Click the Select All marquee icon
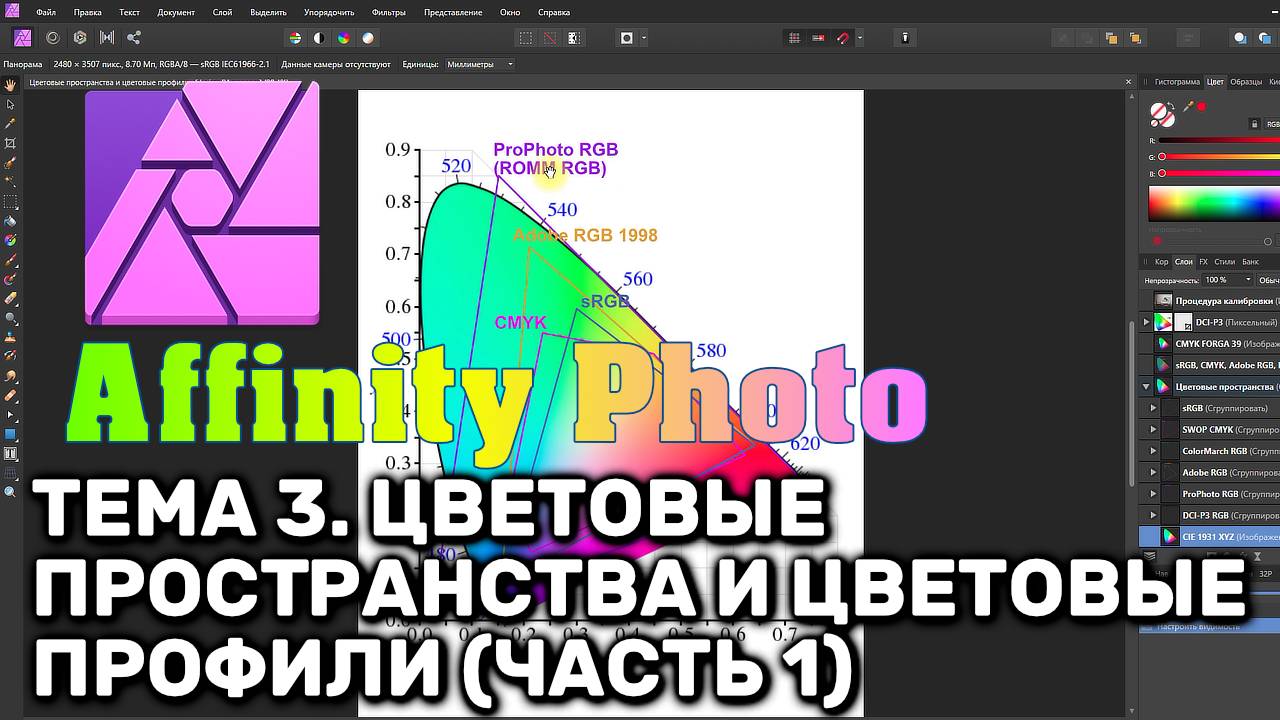The width and height of the screenshot is (1280, 720). coord(525,38)
